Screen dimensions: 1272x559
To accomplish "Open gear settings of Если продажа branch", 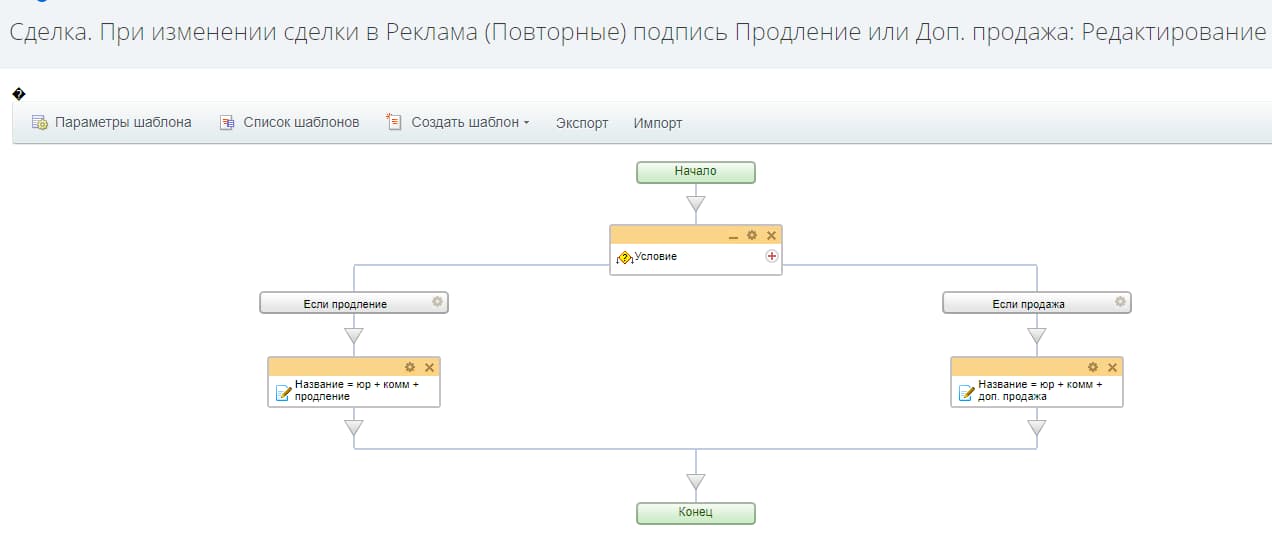I will click(x=1120, y=302).
